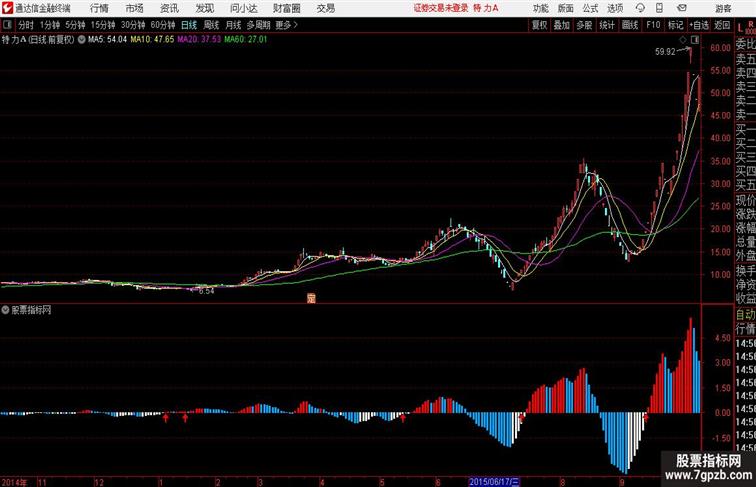Open F10 company info

(x=653, y=25)
